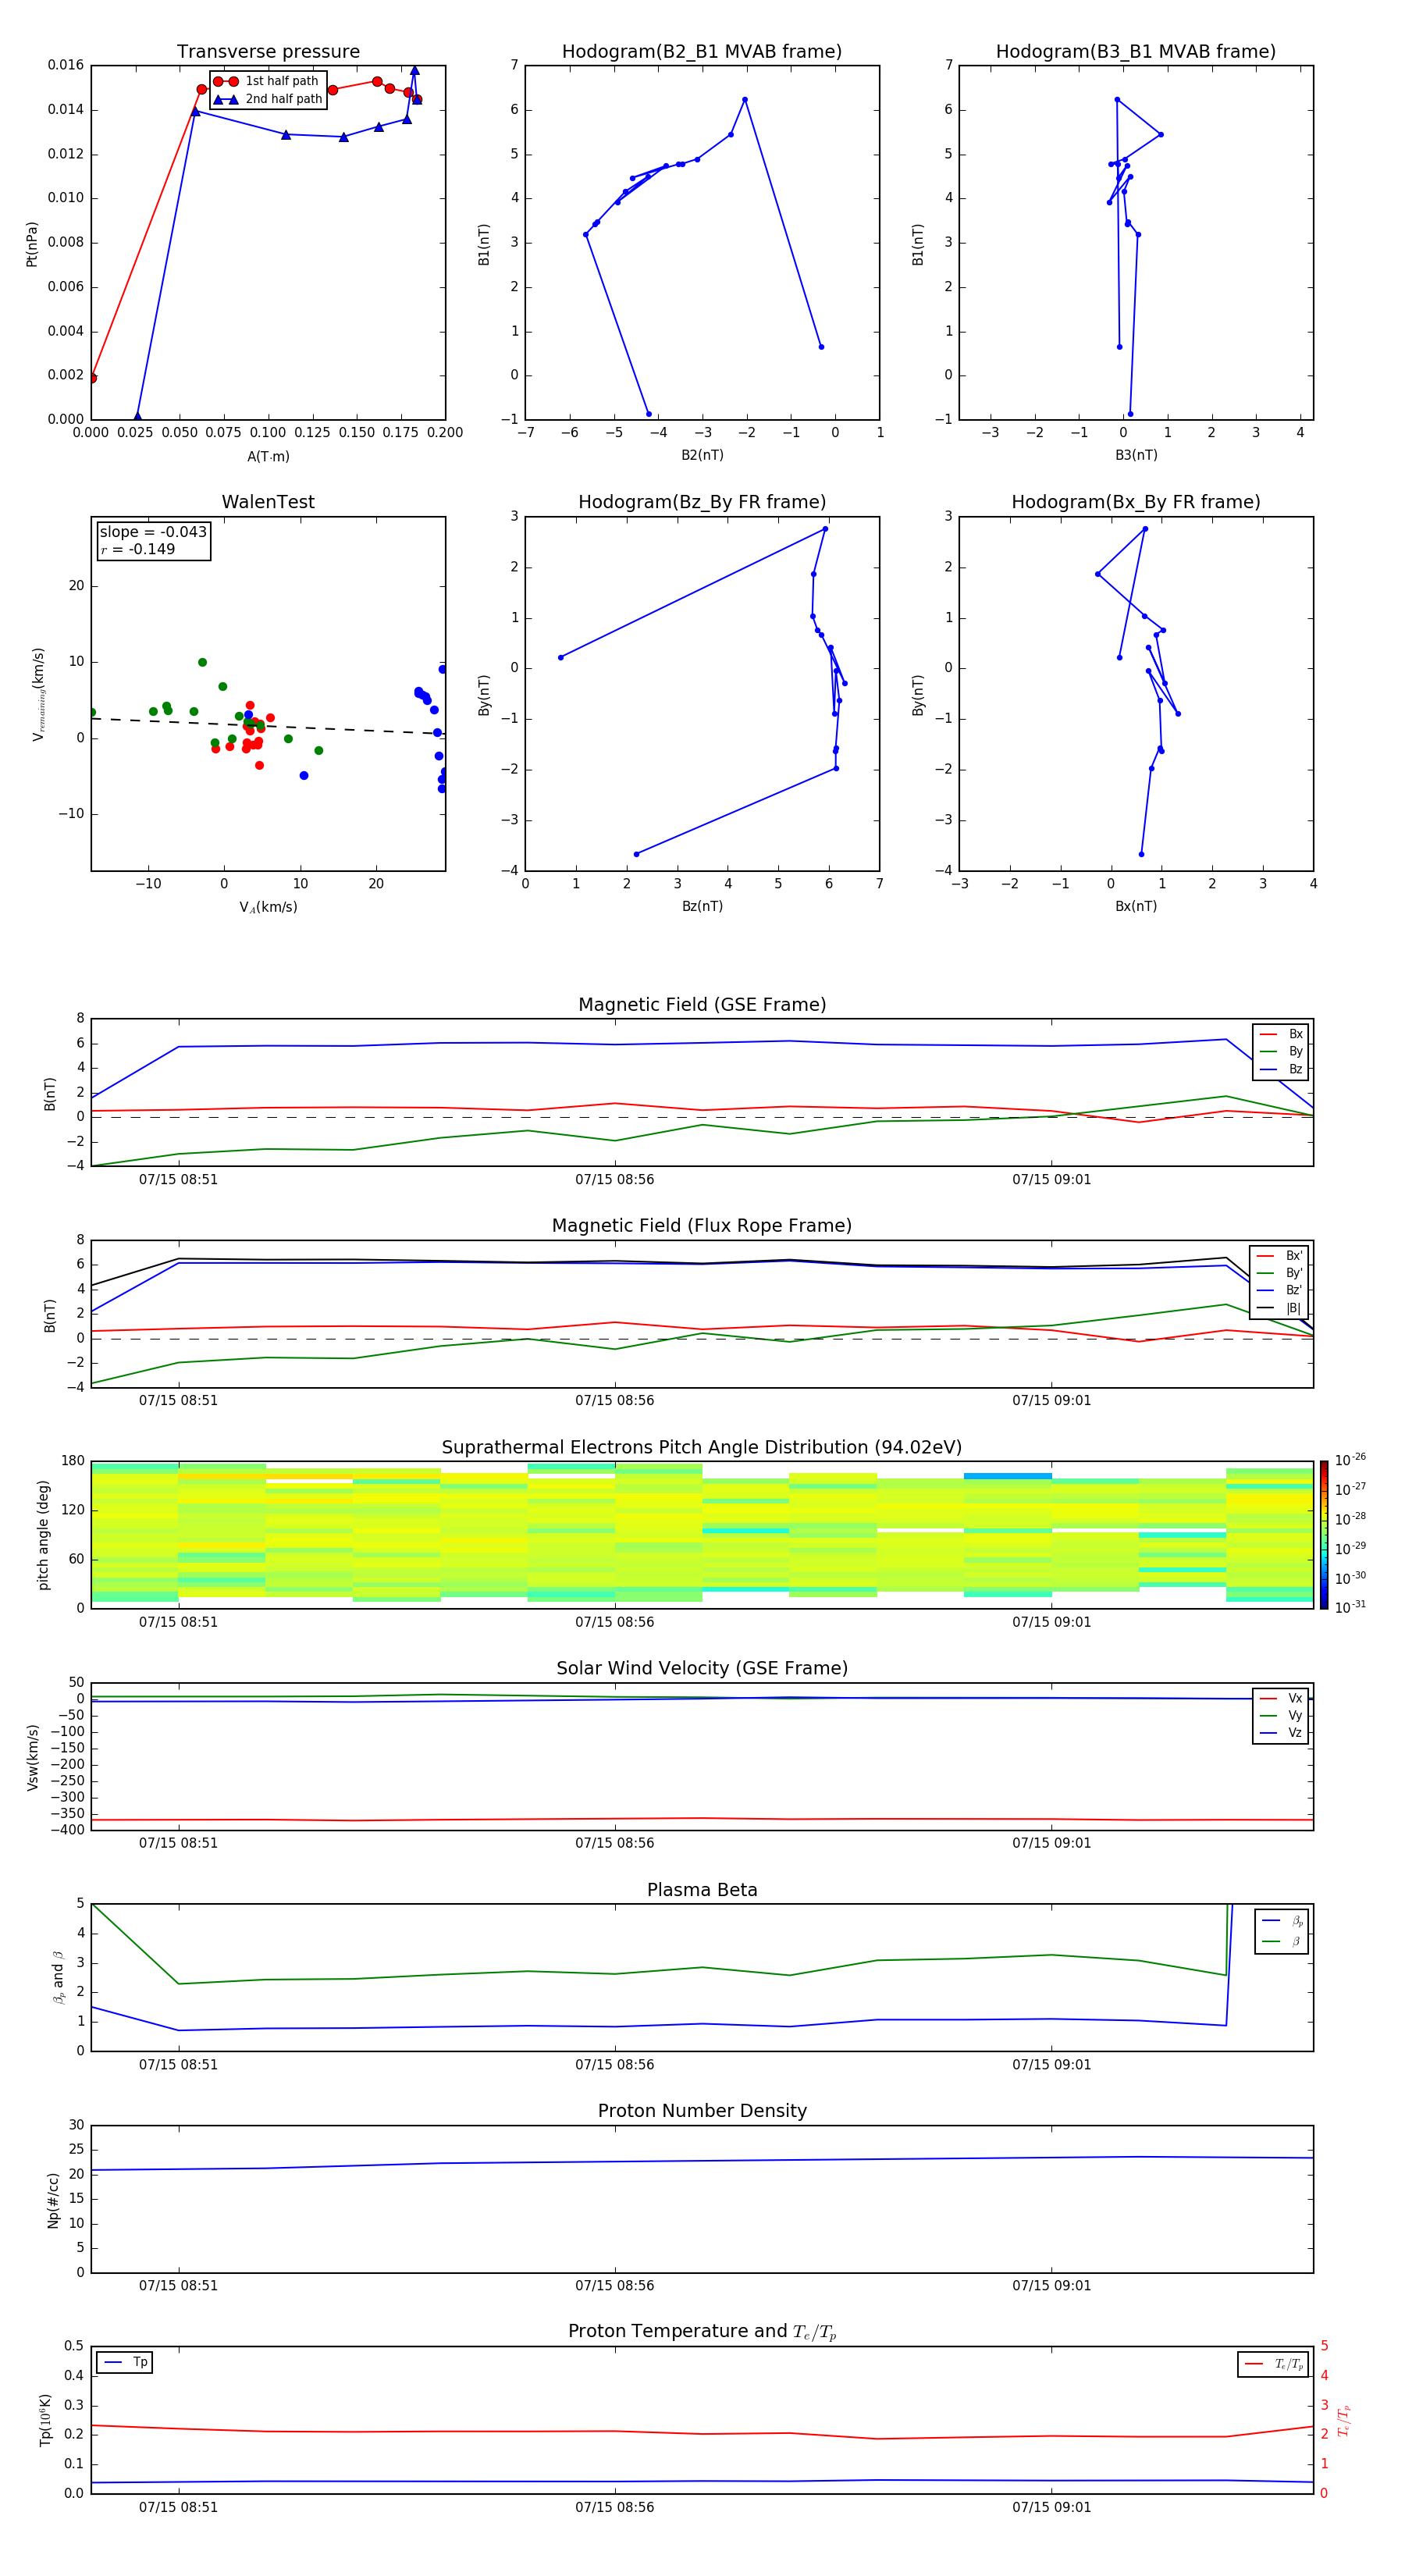
Task: Click the Suprathermal Electrons Pitch Angle Distribution title
Action: coord(702,1448)
